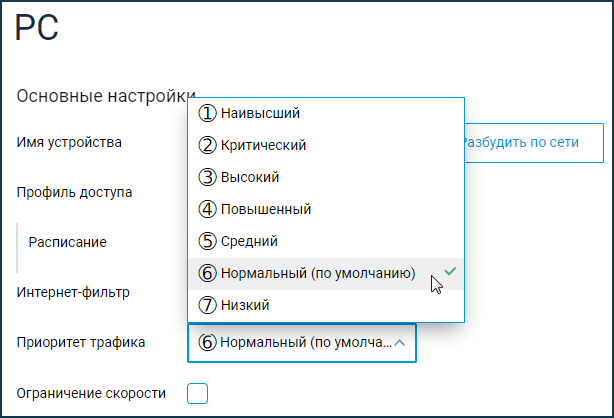Screen dimensions: 614x418
Task: Click the PC page title
Action: [37, 27]
